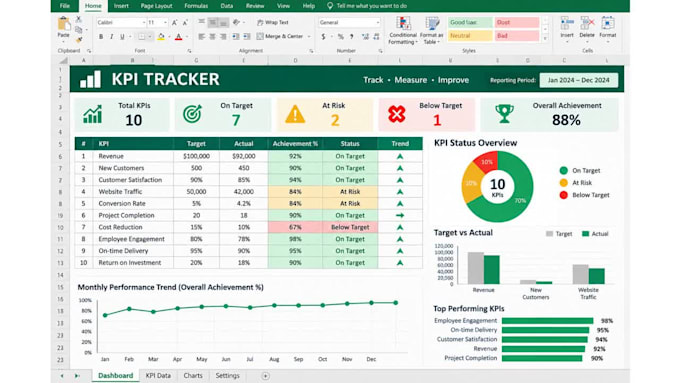Click the Decrease Decimal icon
This screenshot has width=680, height=383.
point(376,37)
